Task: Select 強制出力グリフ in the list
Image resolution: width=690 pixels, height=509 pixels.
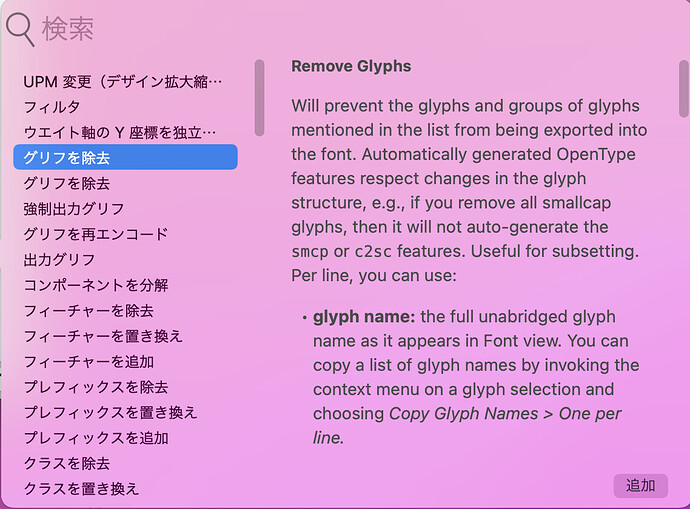Action: pos(125,209)
